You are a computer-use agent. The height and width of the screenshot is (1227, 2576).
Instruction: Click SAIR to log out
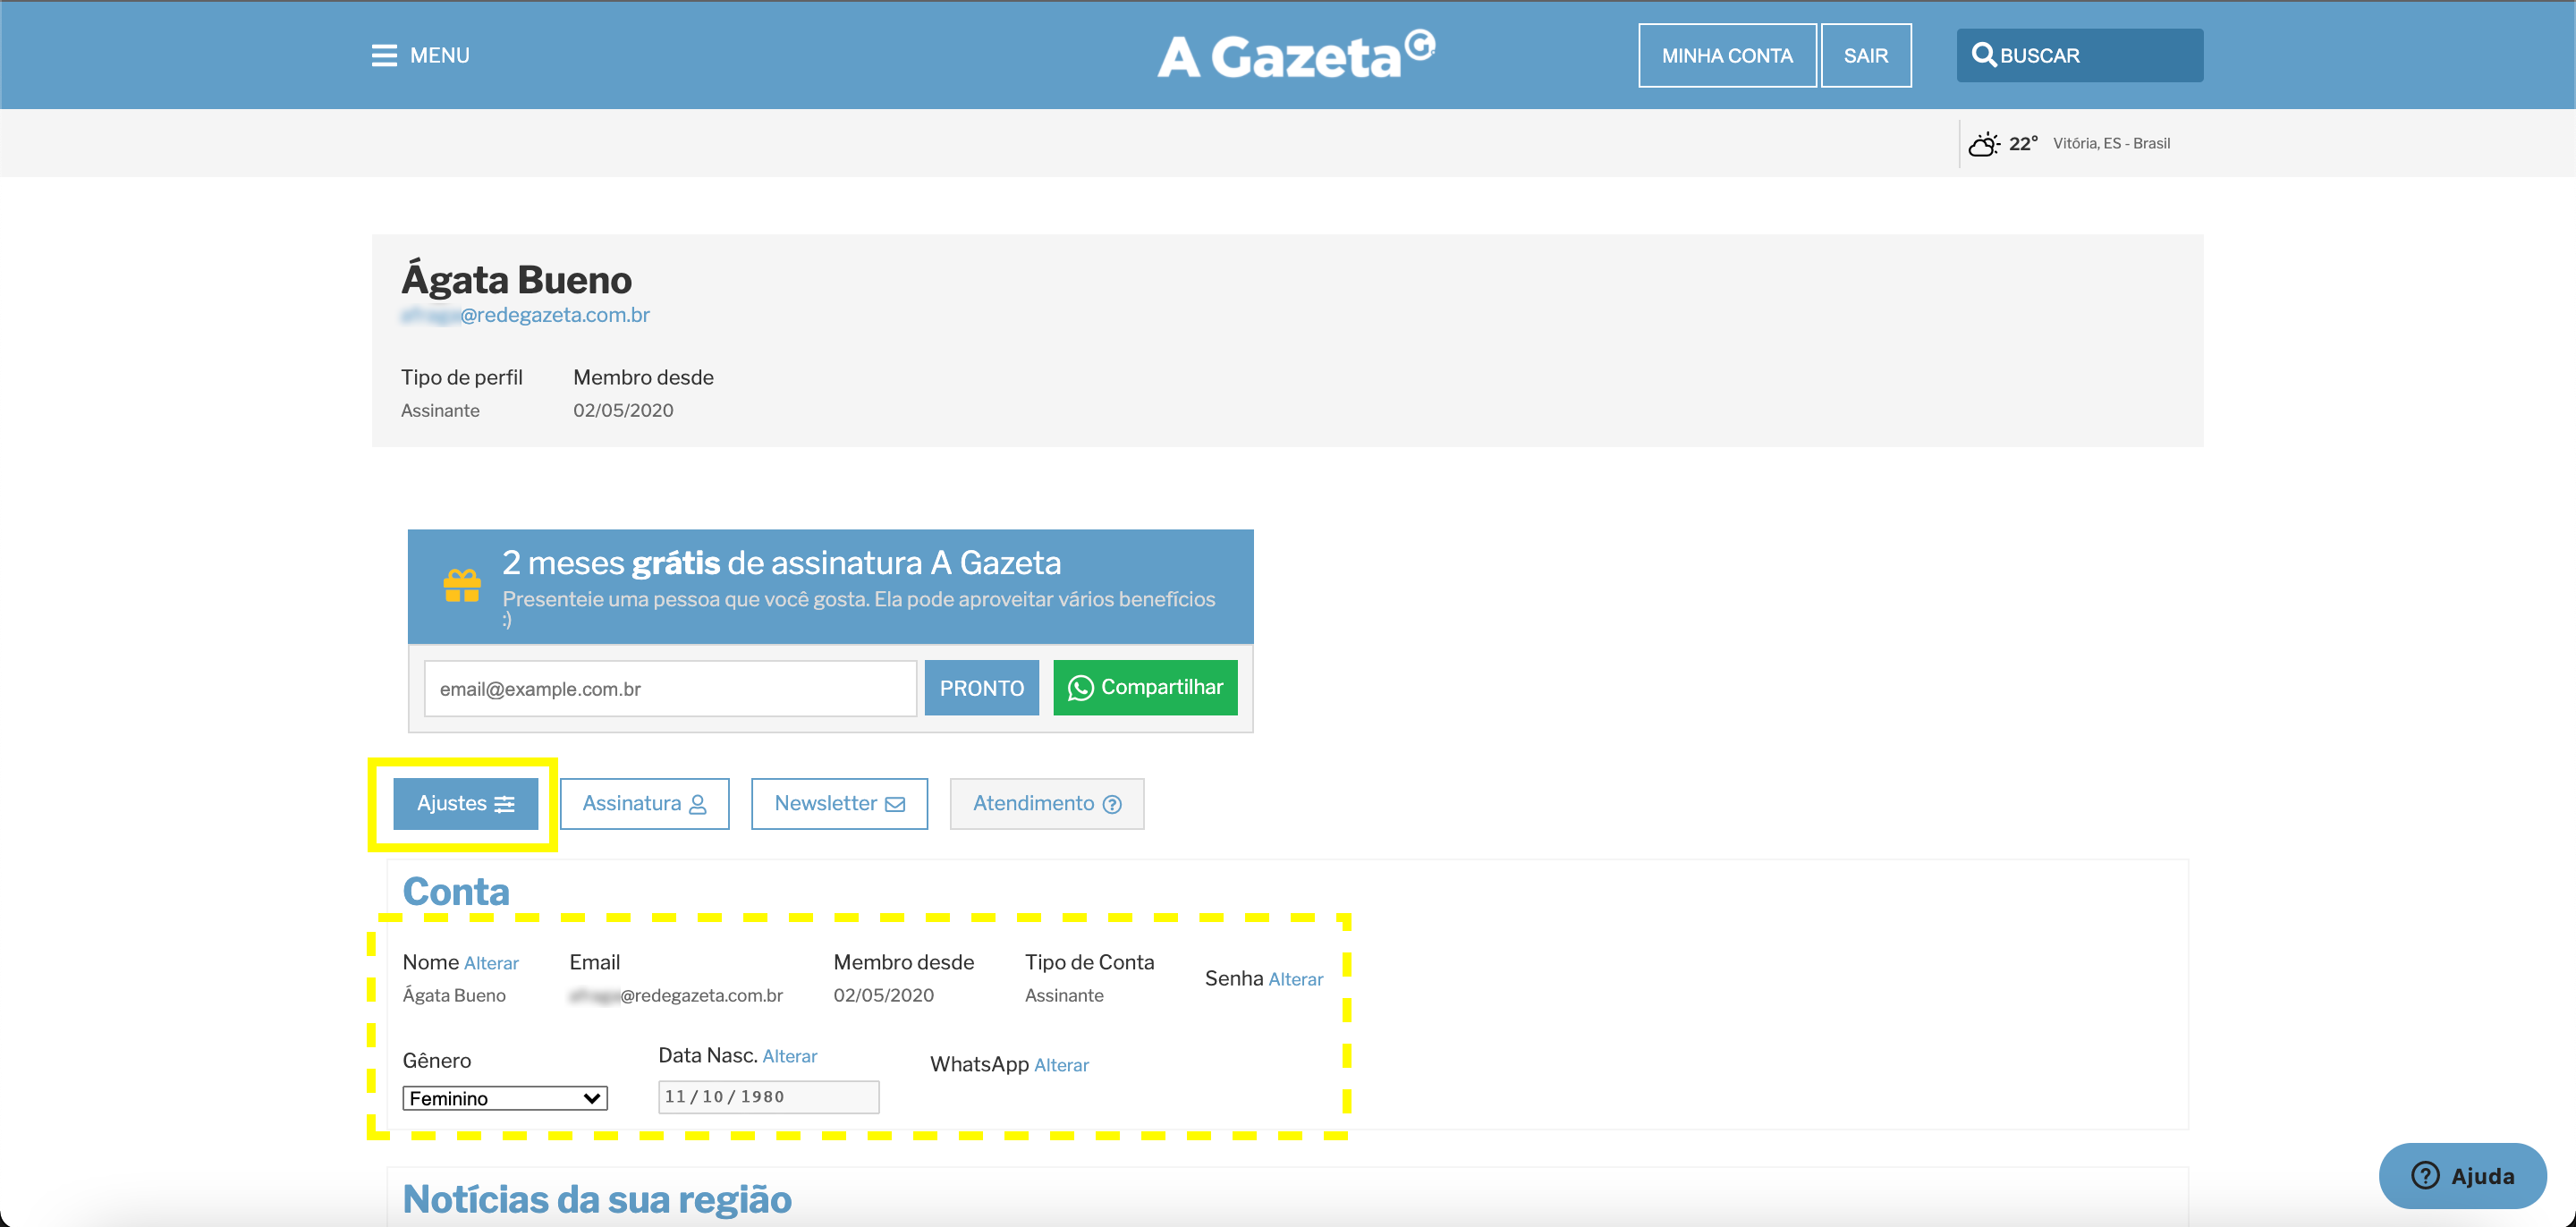[x=1866, y=55]
